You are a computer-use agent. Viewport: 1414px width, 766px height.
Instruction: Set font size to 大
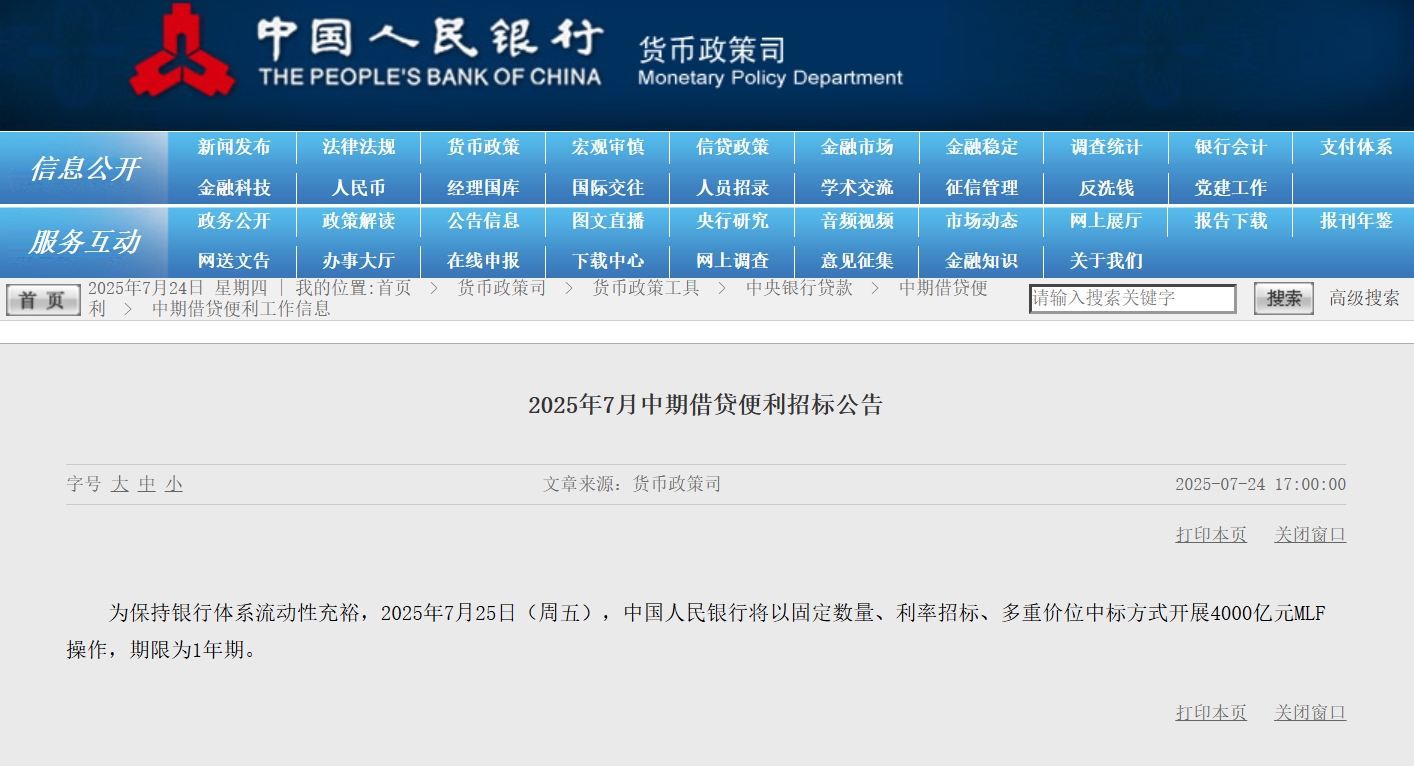(x=120, y=484)
